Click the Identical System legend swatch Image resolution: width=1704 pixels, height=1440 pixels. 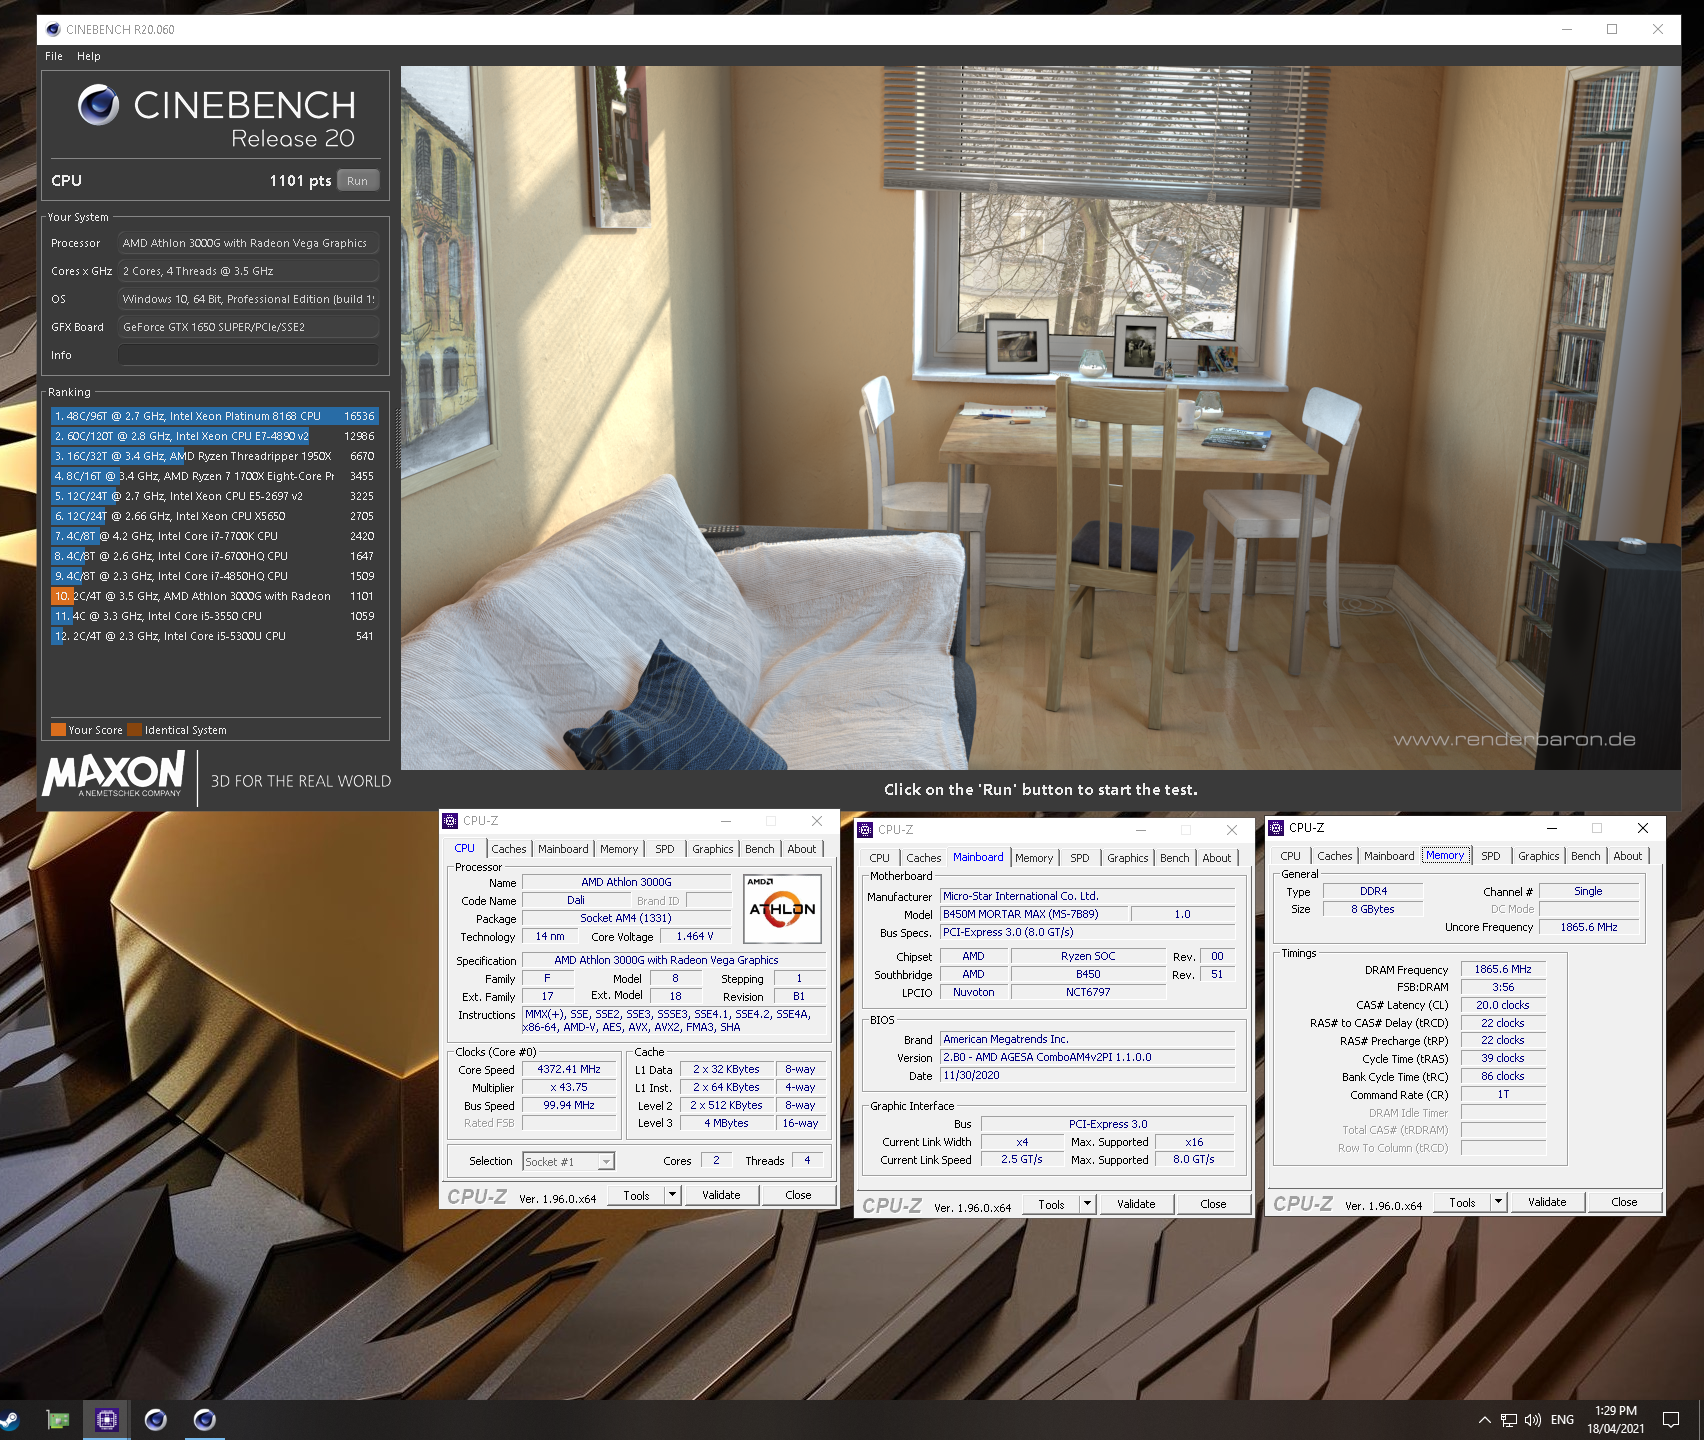[x=135, y=730]
